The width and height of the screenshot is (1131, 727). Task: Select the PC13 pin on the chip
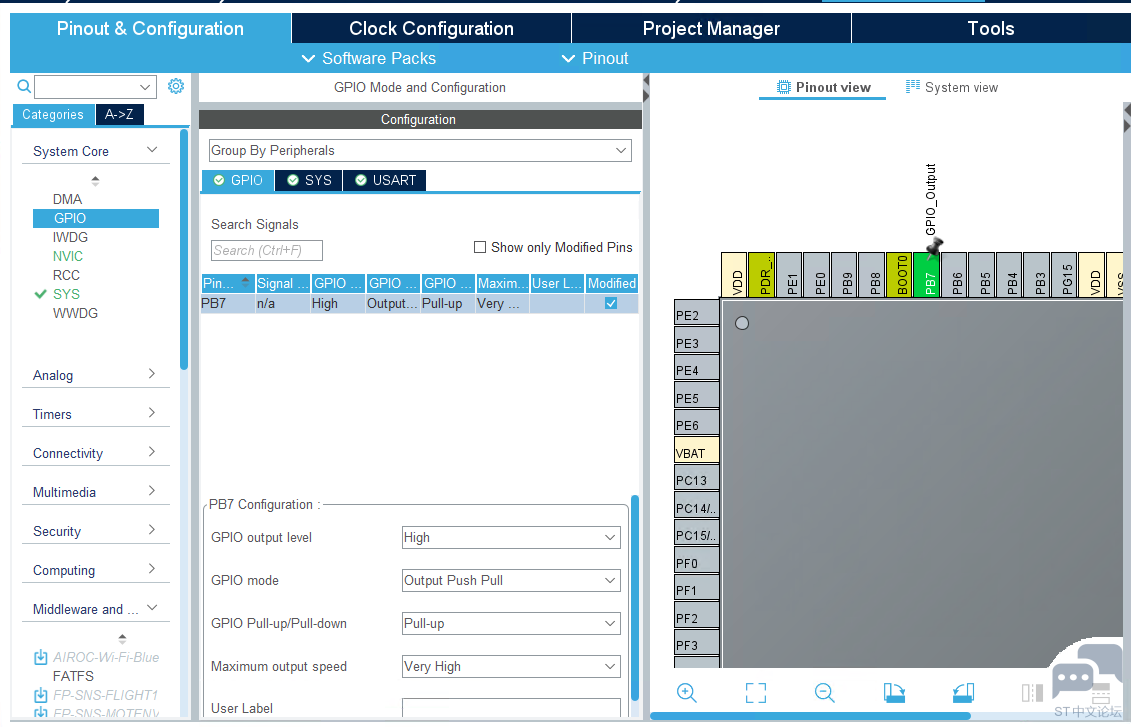(697, 477)
